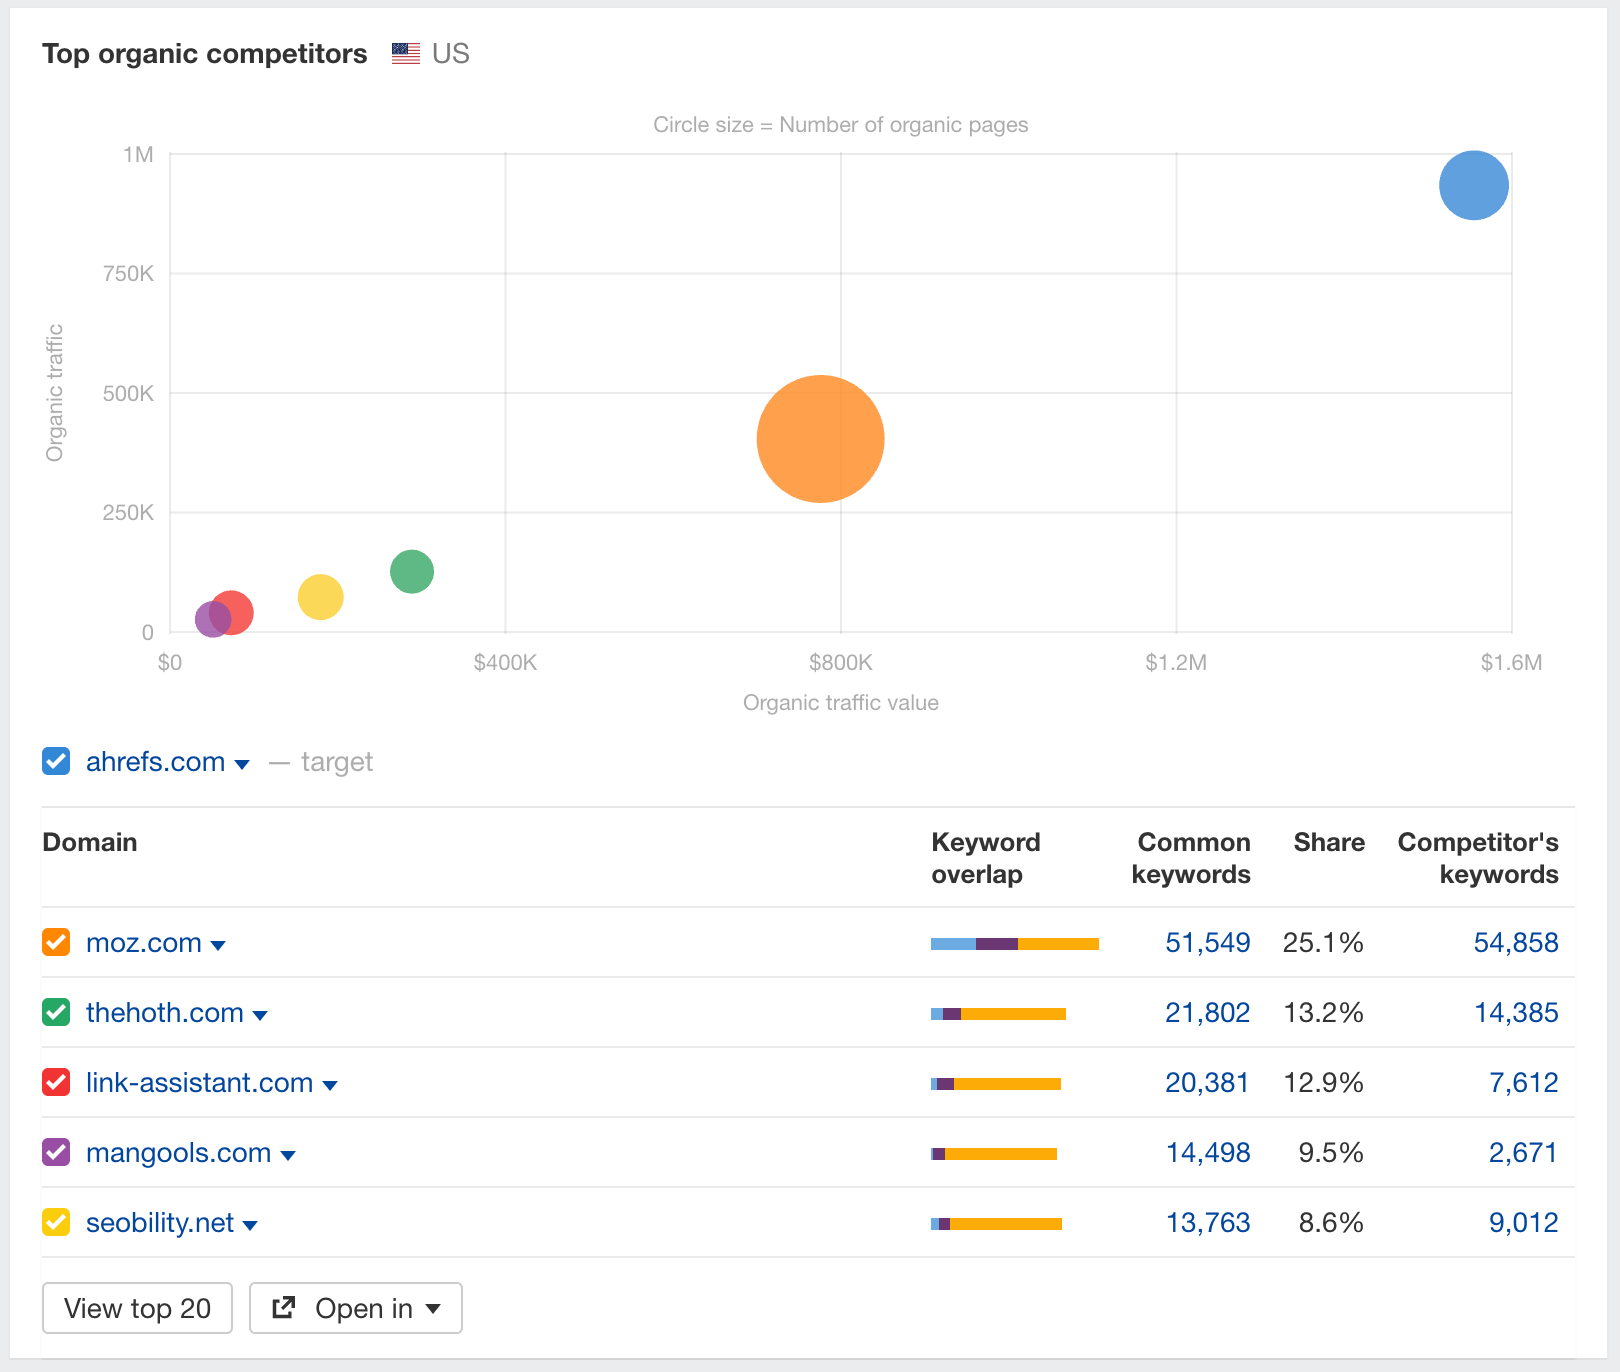
Task: Expand the Open in dropdown
Action: [x=435, y=1308]
